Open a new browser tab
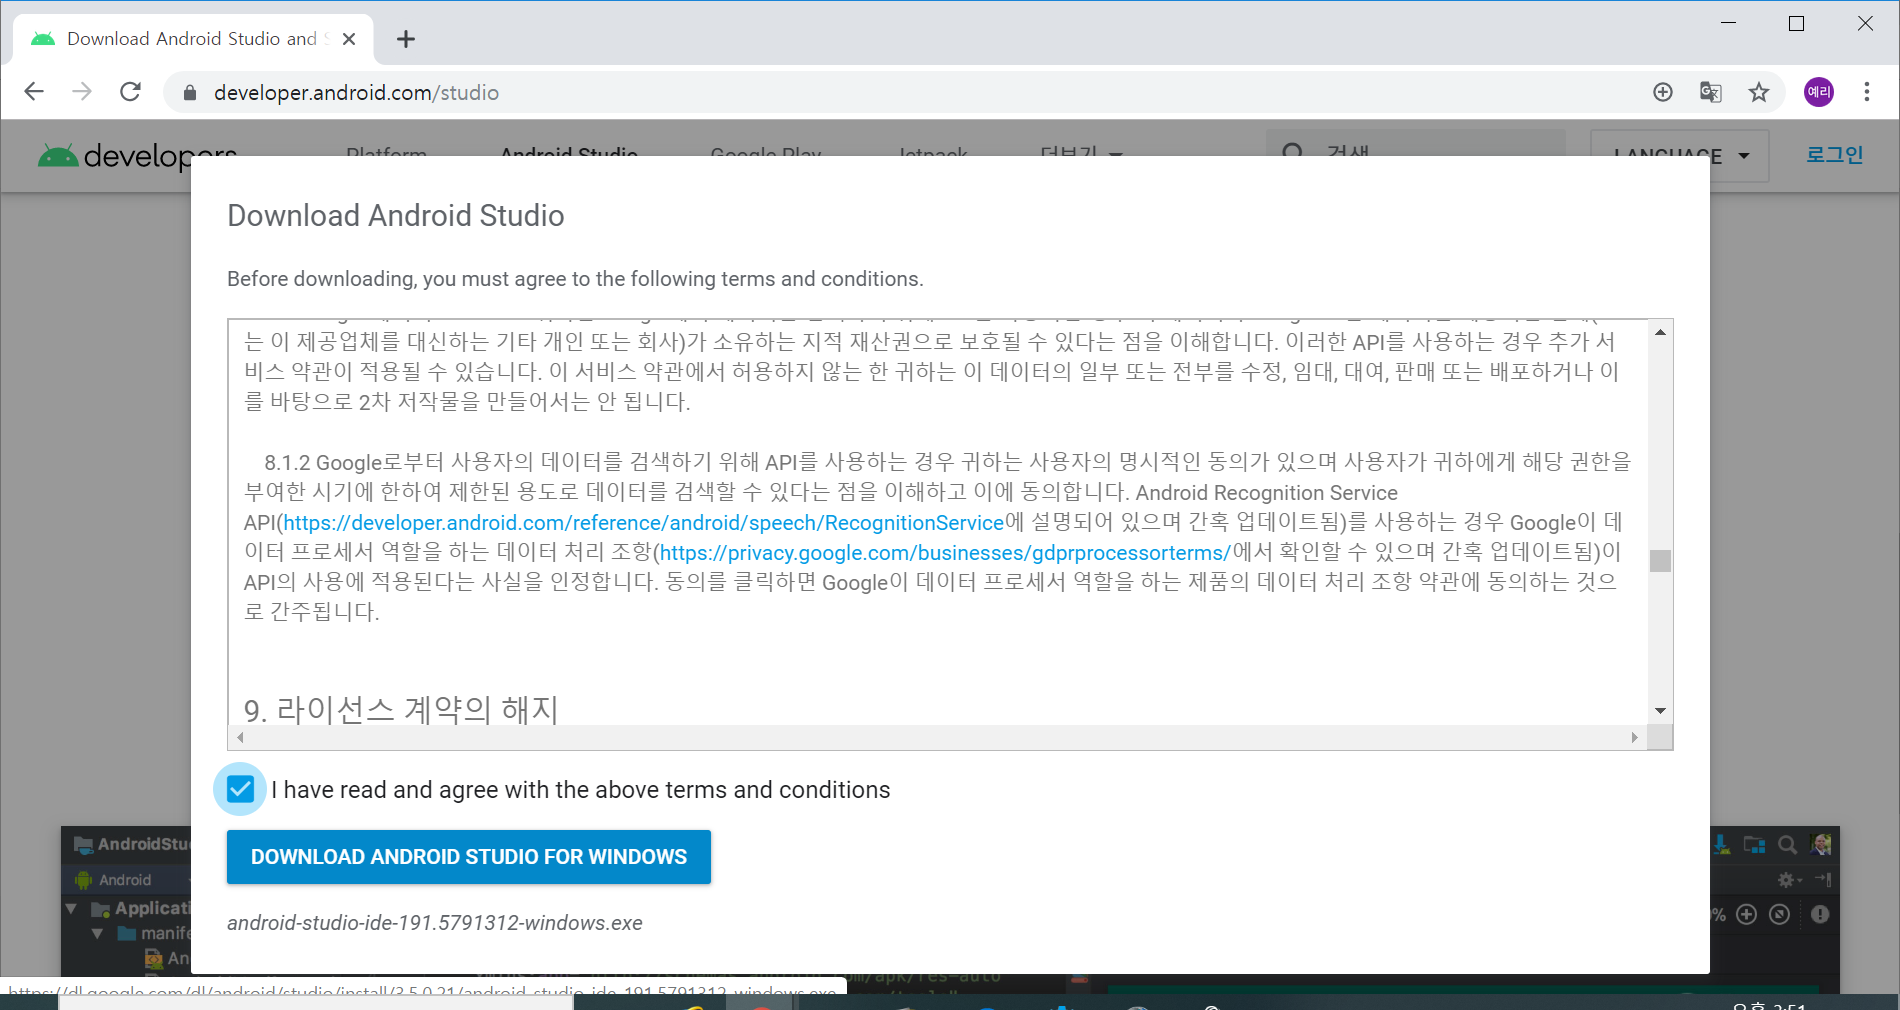Image resolution: width=1900 pixels, height=1010 pixels. [405, 39]
